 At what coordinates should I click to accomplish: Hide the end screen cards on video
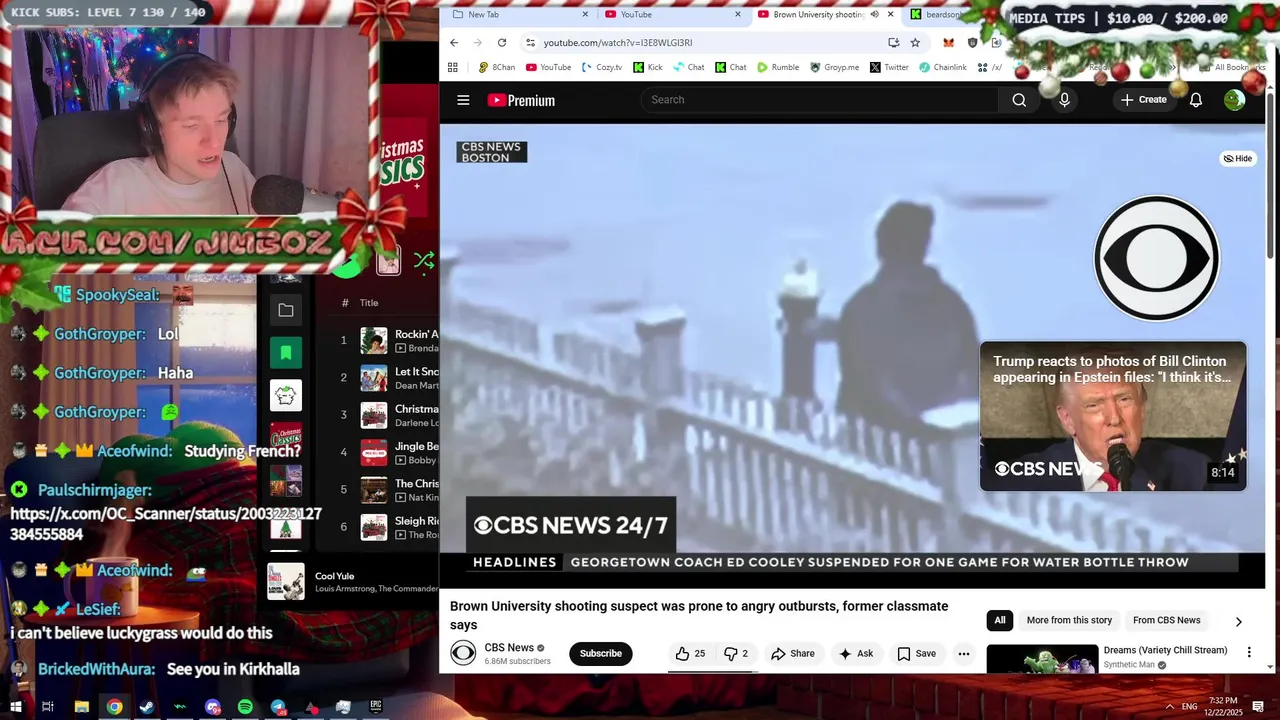tap(1238, 158)
